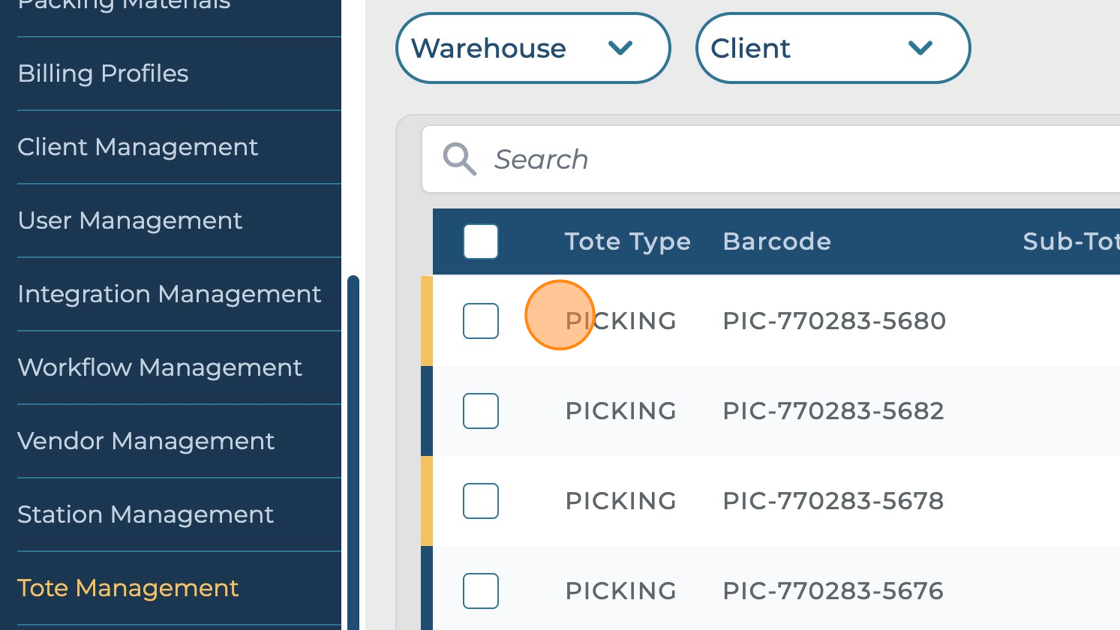Image resolution: width=1120 pixels, height=630 pixels.
Task: Click the search magnifier icon
Action: pos(459,159)
